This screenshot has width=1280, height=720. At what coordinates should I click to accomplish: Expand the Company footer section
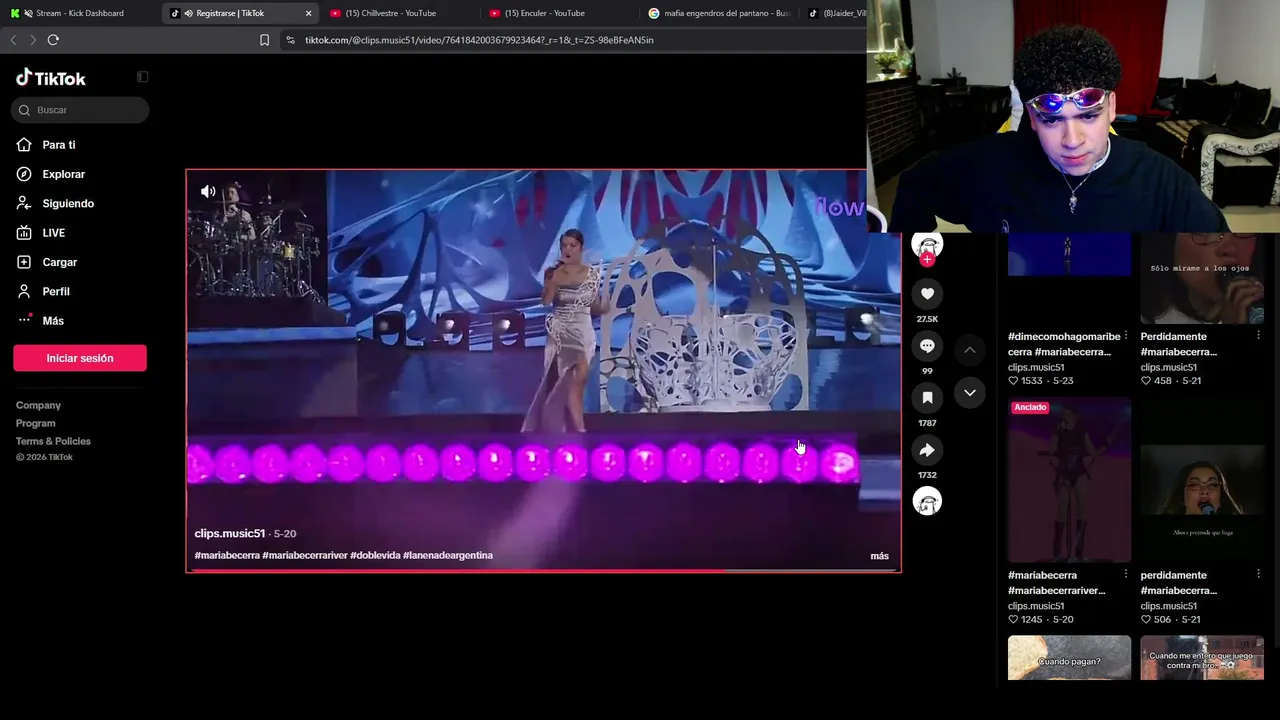point(38,405)
